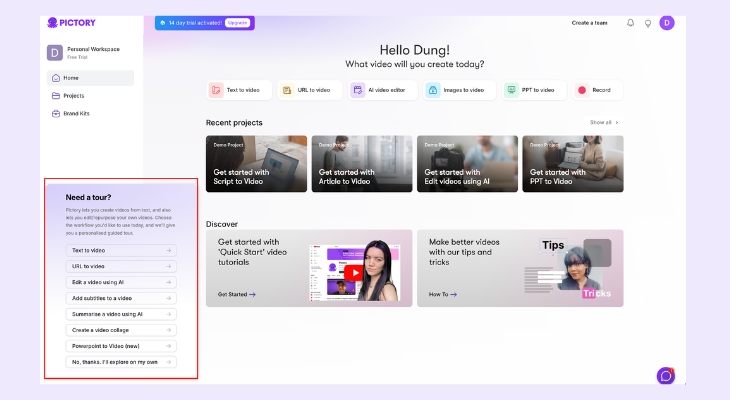Screen dimensions: 730x400
Task: Start the Record option
Action: click(x=595, y=90)
